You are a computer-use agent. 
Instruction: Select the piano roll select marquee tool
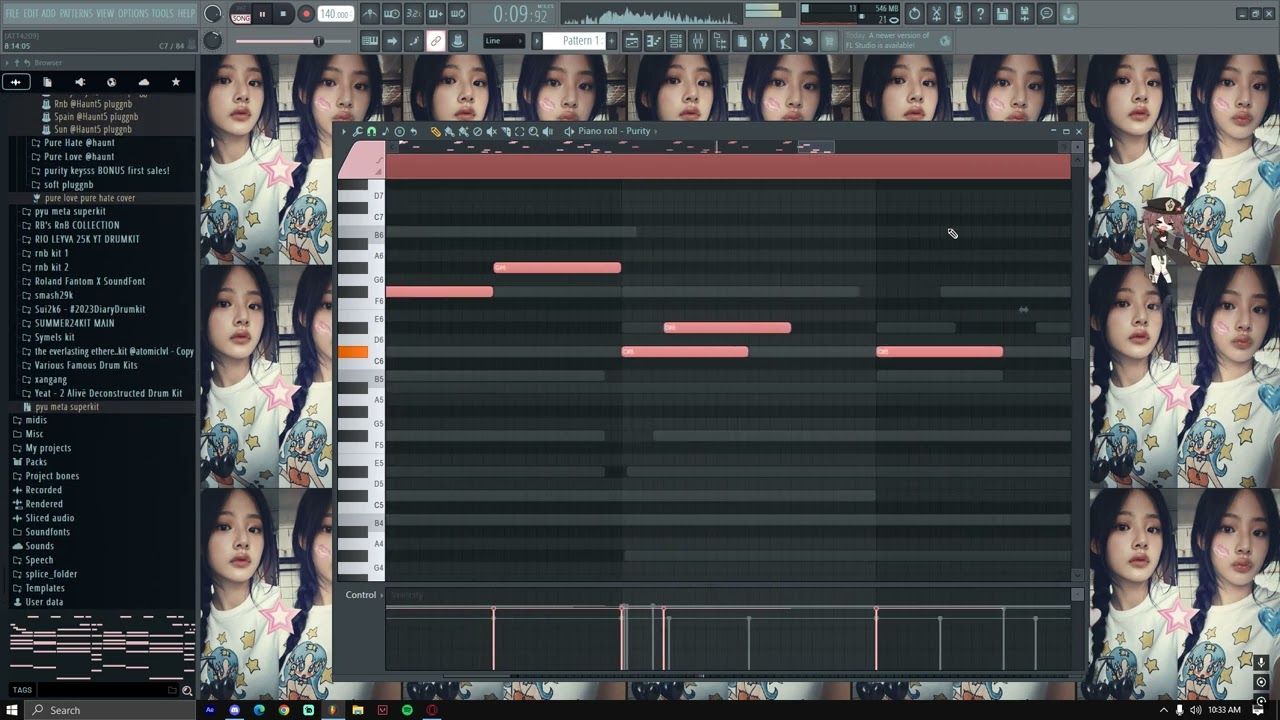click(x=519, y=132)
